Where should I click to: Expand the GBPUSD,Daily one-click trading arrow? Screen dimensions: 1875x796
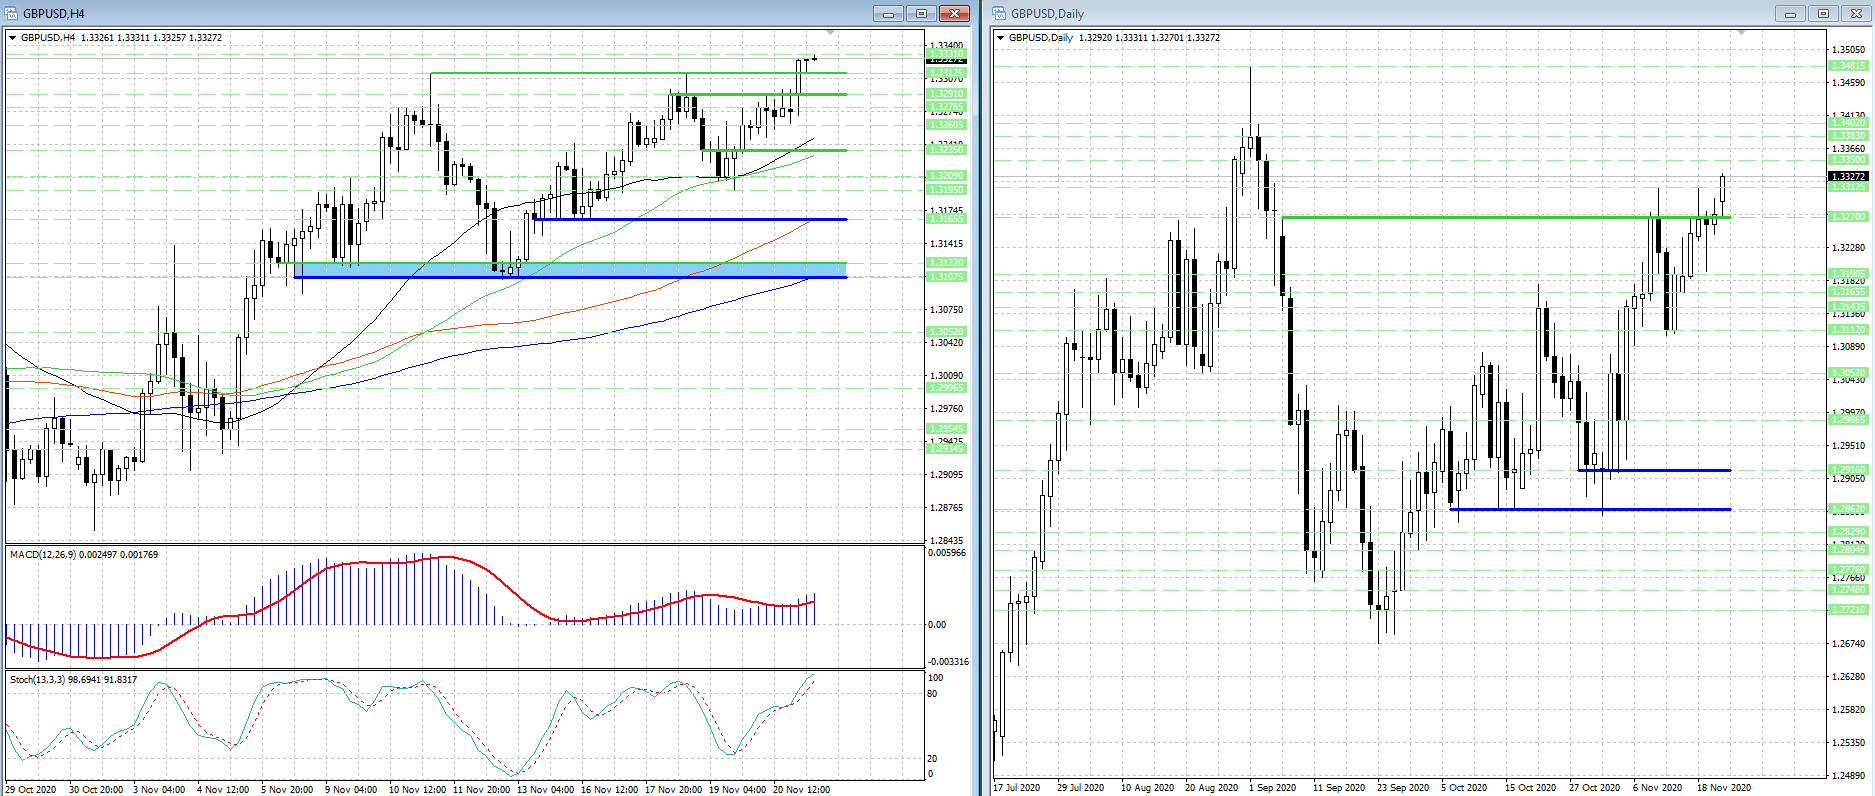(x=1000, y=38)
